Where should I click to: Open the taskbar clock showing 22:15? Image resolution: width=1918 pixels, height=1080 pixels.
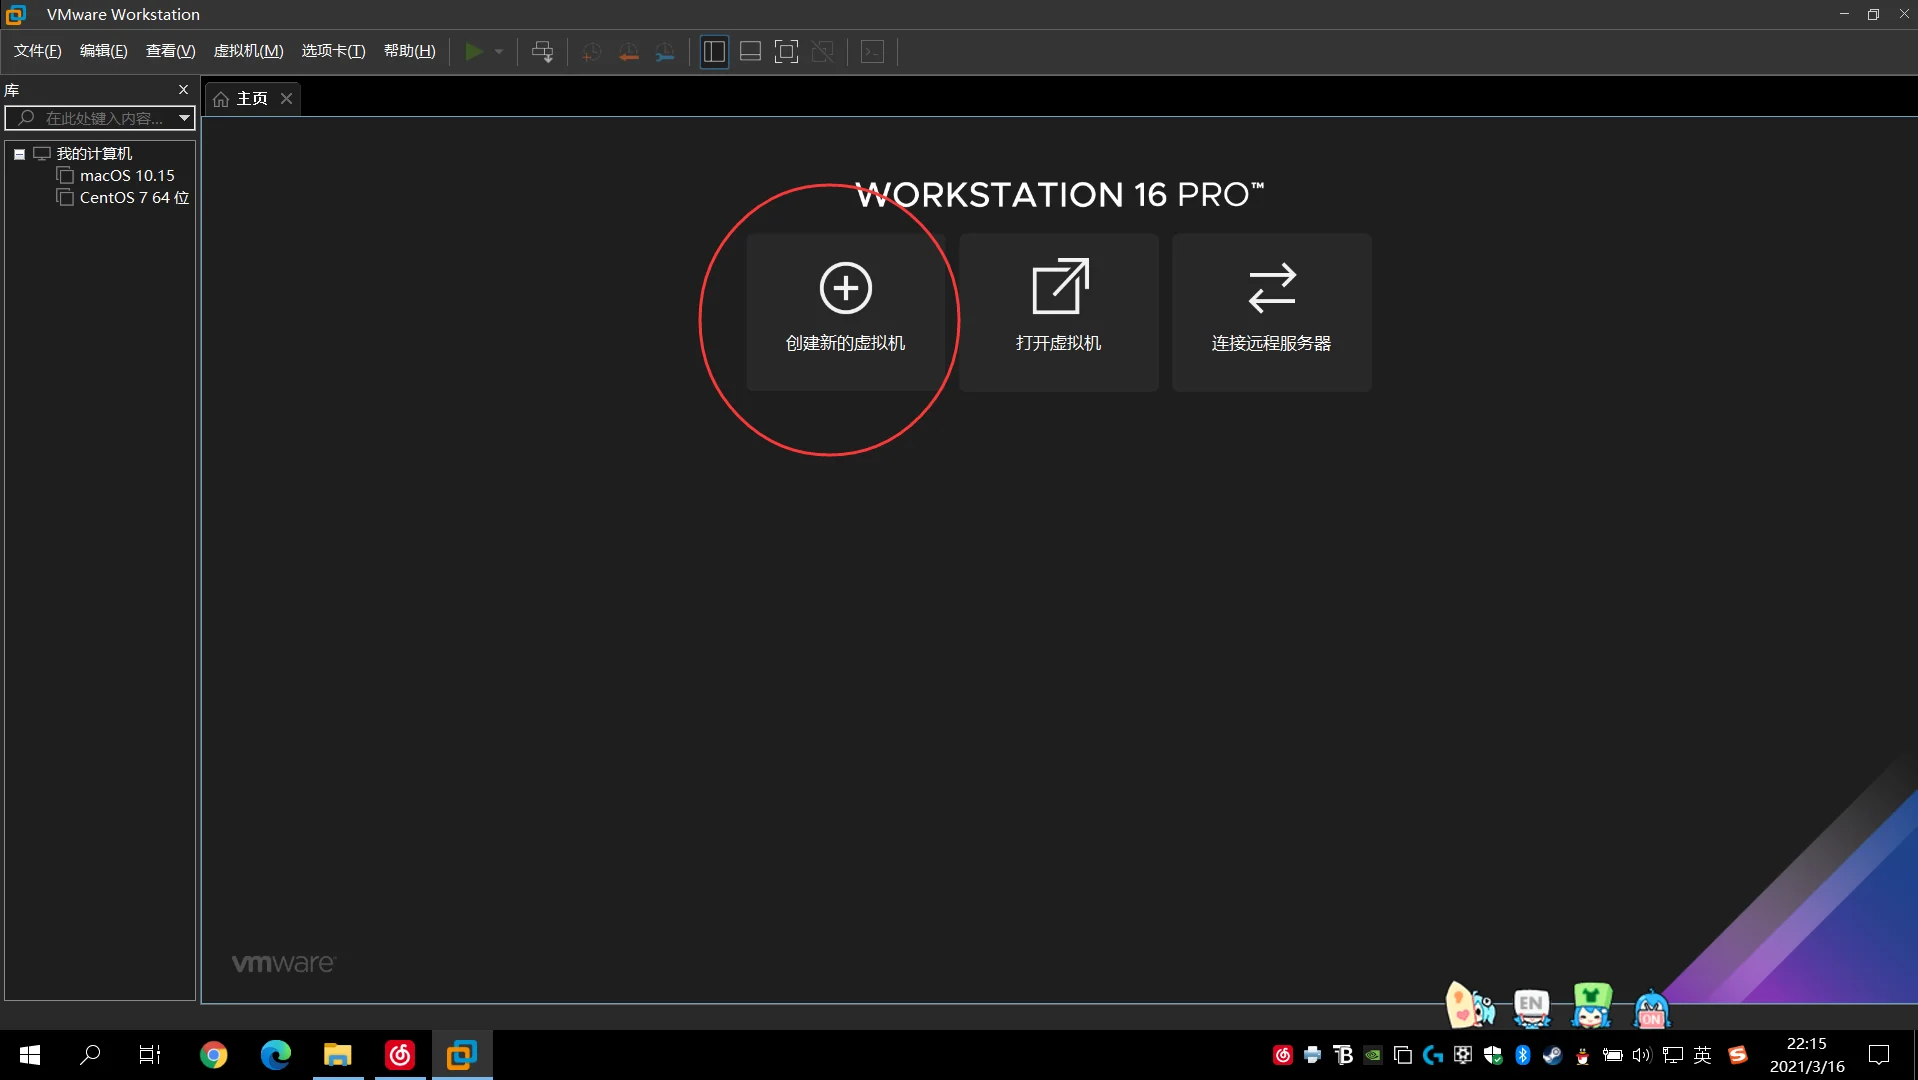(1807, 1055)
